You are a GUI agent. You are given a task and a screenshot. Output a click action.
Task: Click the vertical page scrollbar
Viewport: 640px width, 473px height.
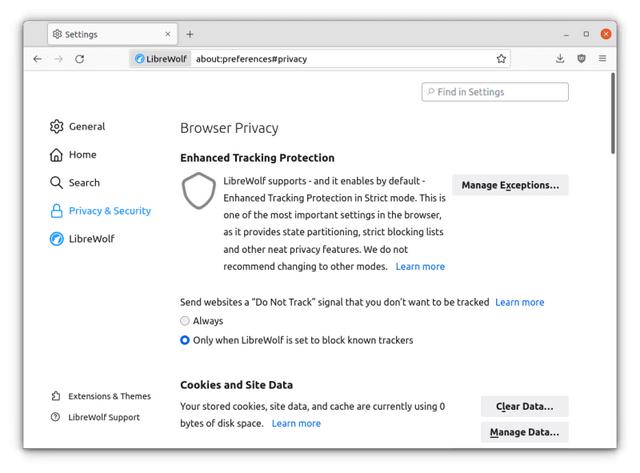coord(613,113)
